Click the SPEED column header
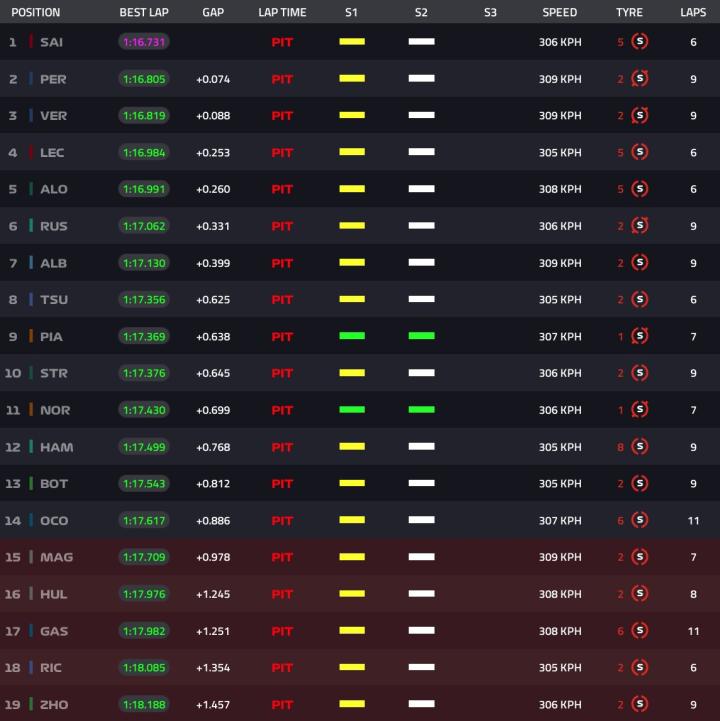This screenshot has height=721, width=720. point(559,13)
